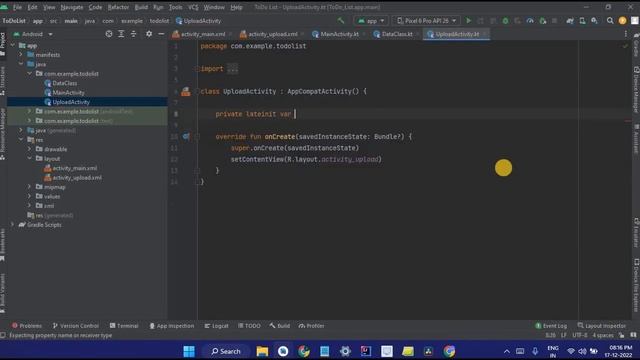Open the Profiler tool window at bottom

[311, 326]
